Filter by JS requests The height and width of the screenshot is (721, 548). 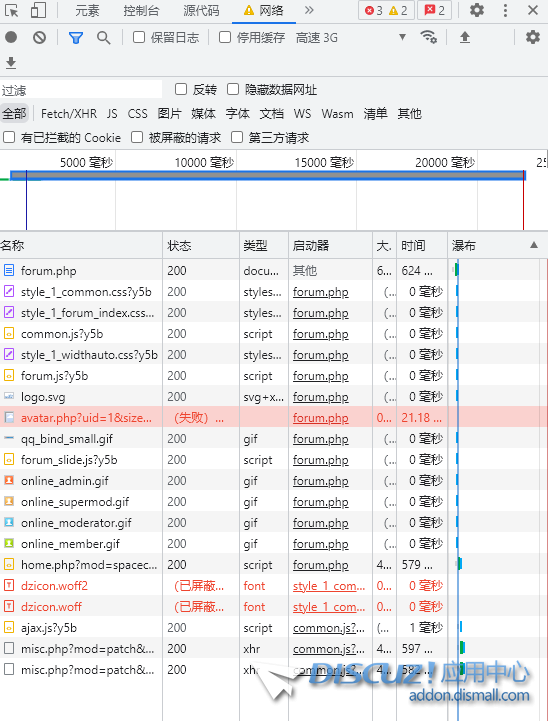point(112,114)
